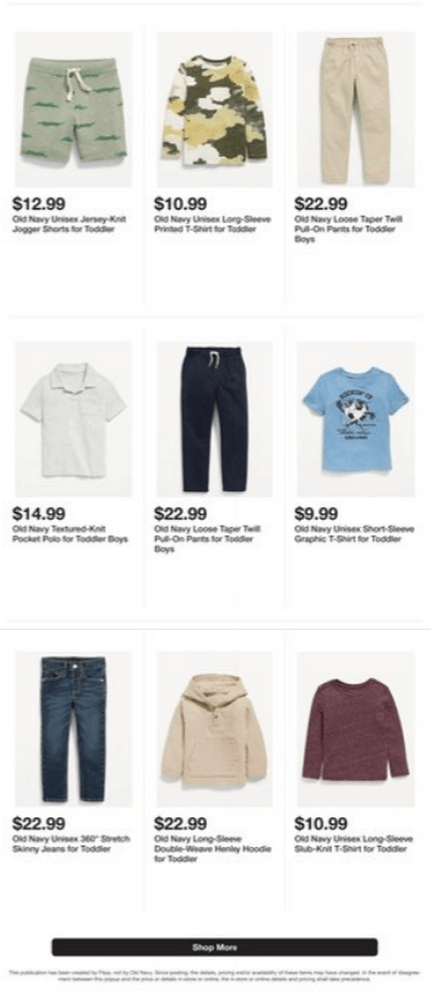Open the skinny jeans product photo
Screen dimensions: 431x1000
(73, 729)
